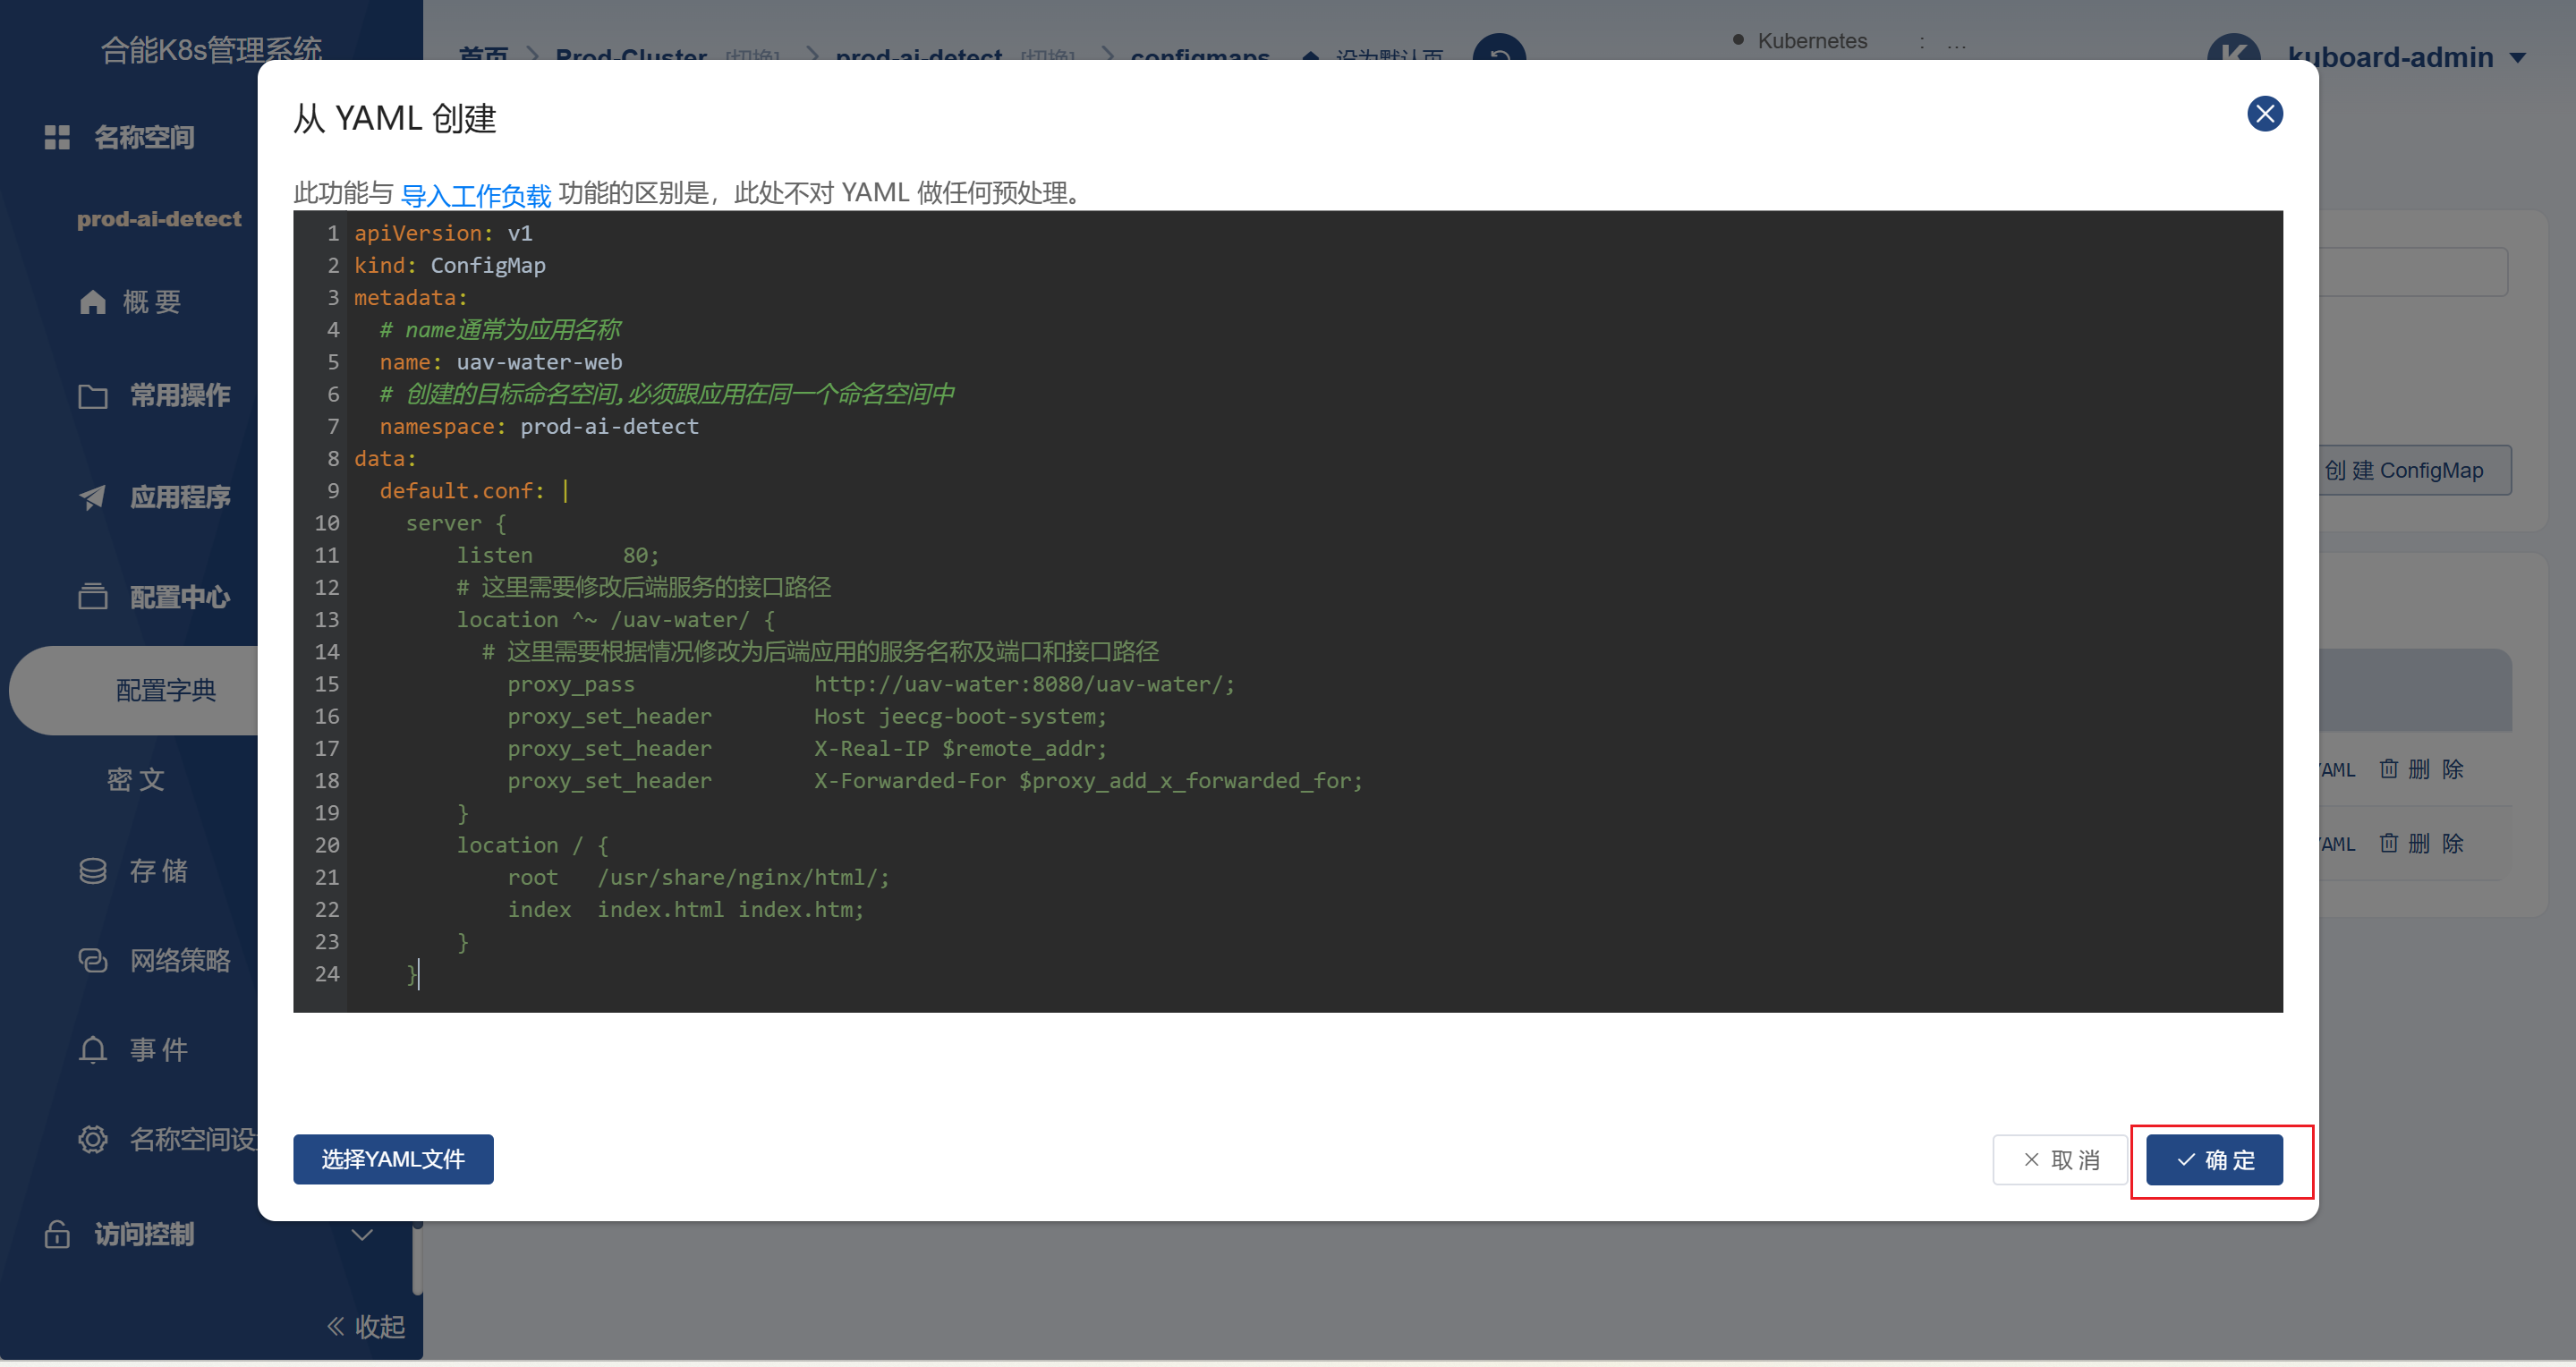Close the YAML creation dialog
Image resolution: width=2576 pixels, height=1367 pixels.
pos(2264,114)
